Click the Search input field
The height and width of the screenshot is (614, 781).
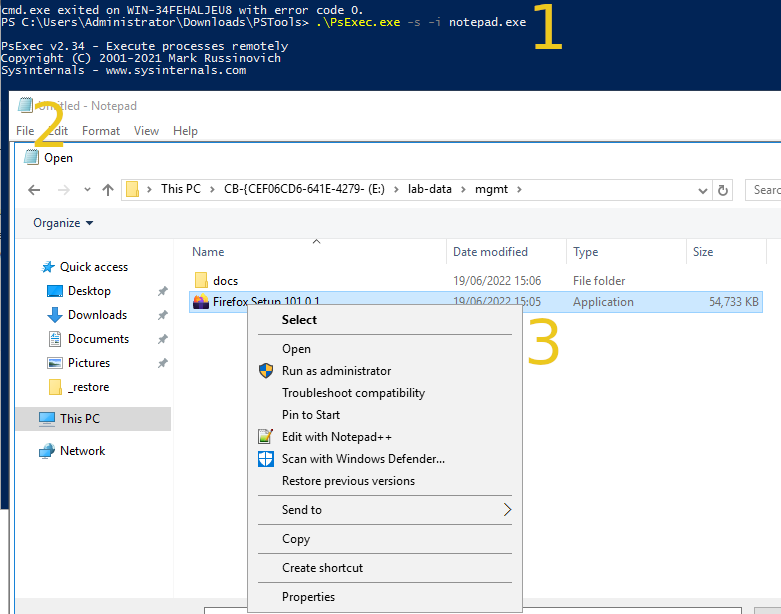(x=763, y=190)
